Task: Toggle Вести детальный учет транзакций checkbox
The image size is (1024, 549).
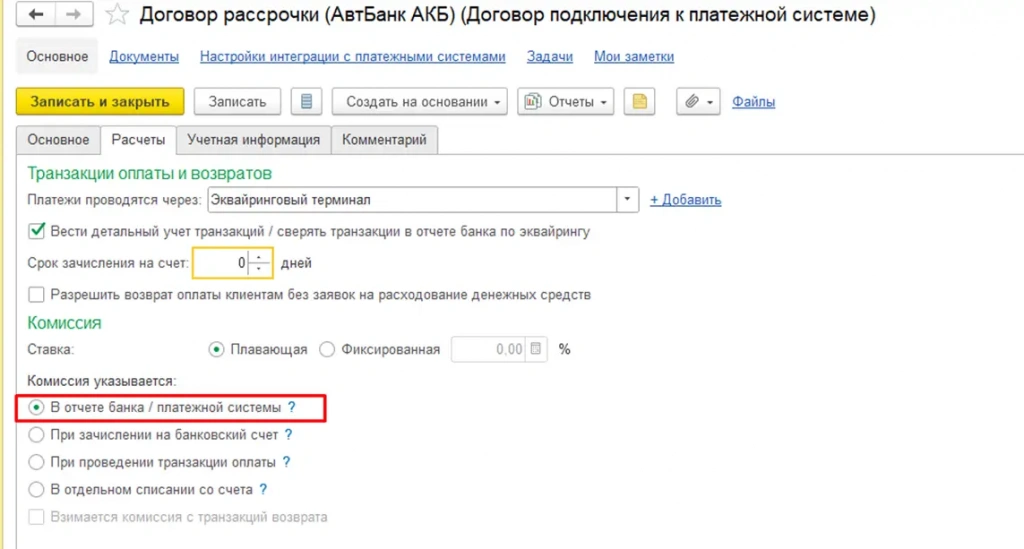Action: click(37, 231)
